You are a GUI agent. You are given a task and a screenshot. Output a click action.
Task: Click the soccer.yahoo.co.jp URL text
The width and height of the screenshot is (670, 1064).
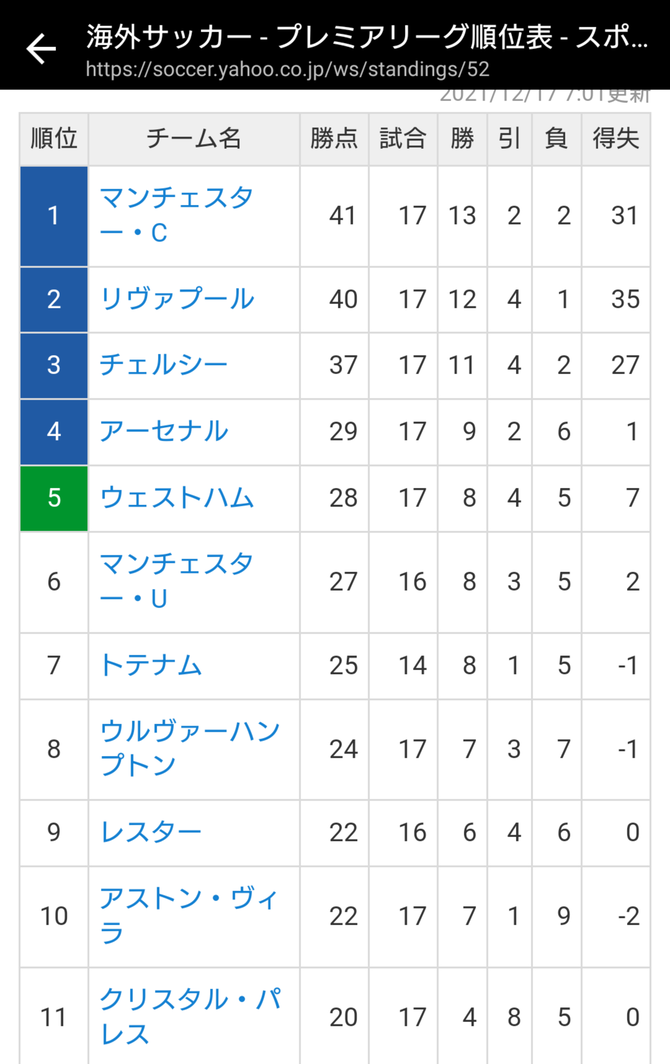click(x=287, y=69)
